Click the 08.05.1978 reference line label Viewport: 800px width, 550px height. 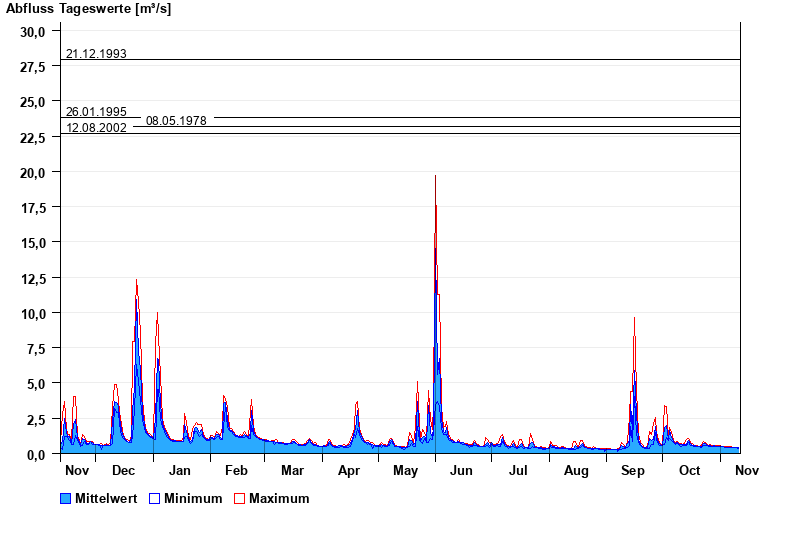click(x=176, y=121)
